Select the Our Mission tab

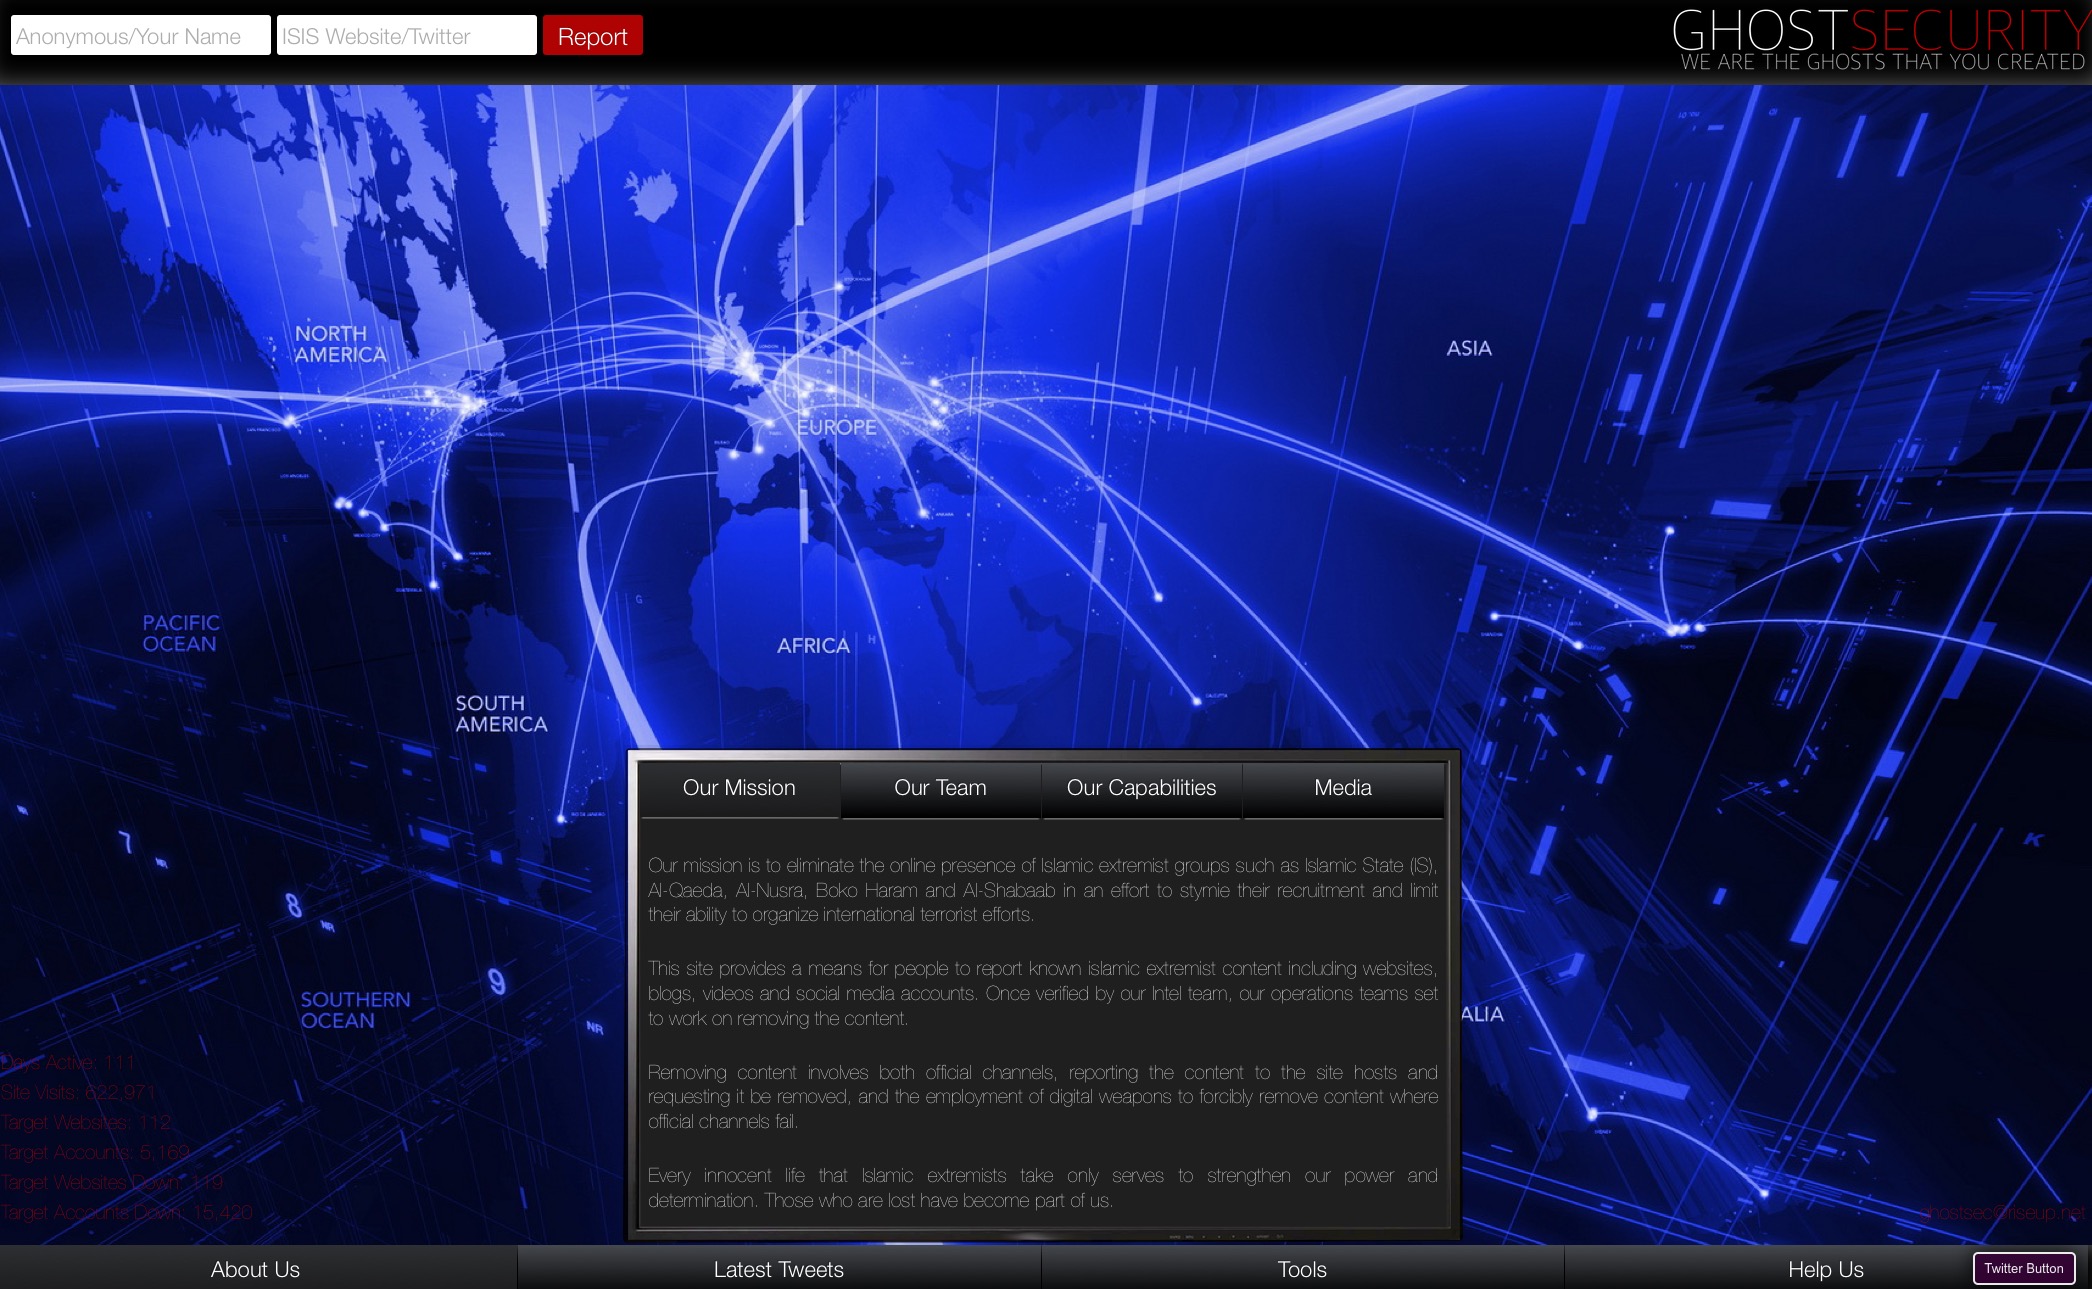[x=739, y=788]
